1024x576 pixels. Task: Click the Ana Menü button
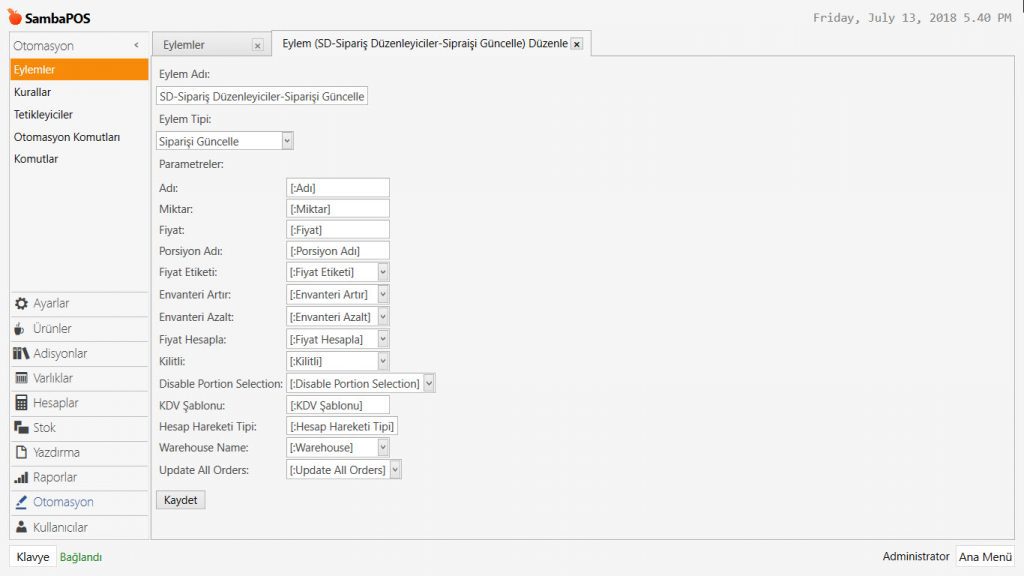984,557
